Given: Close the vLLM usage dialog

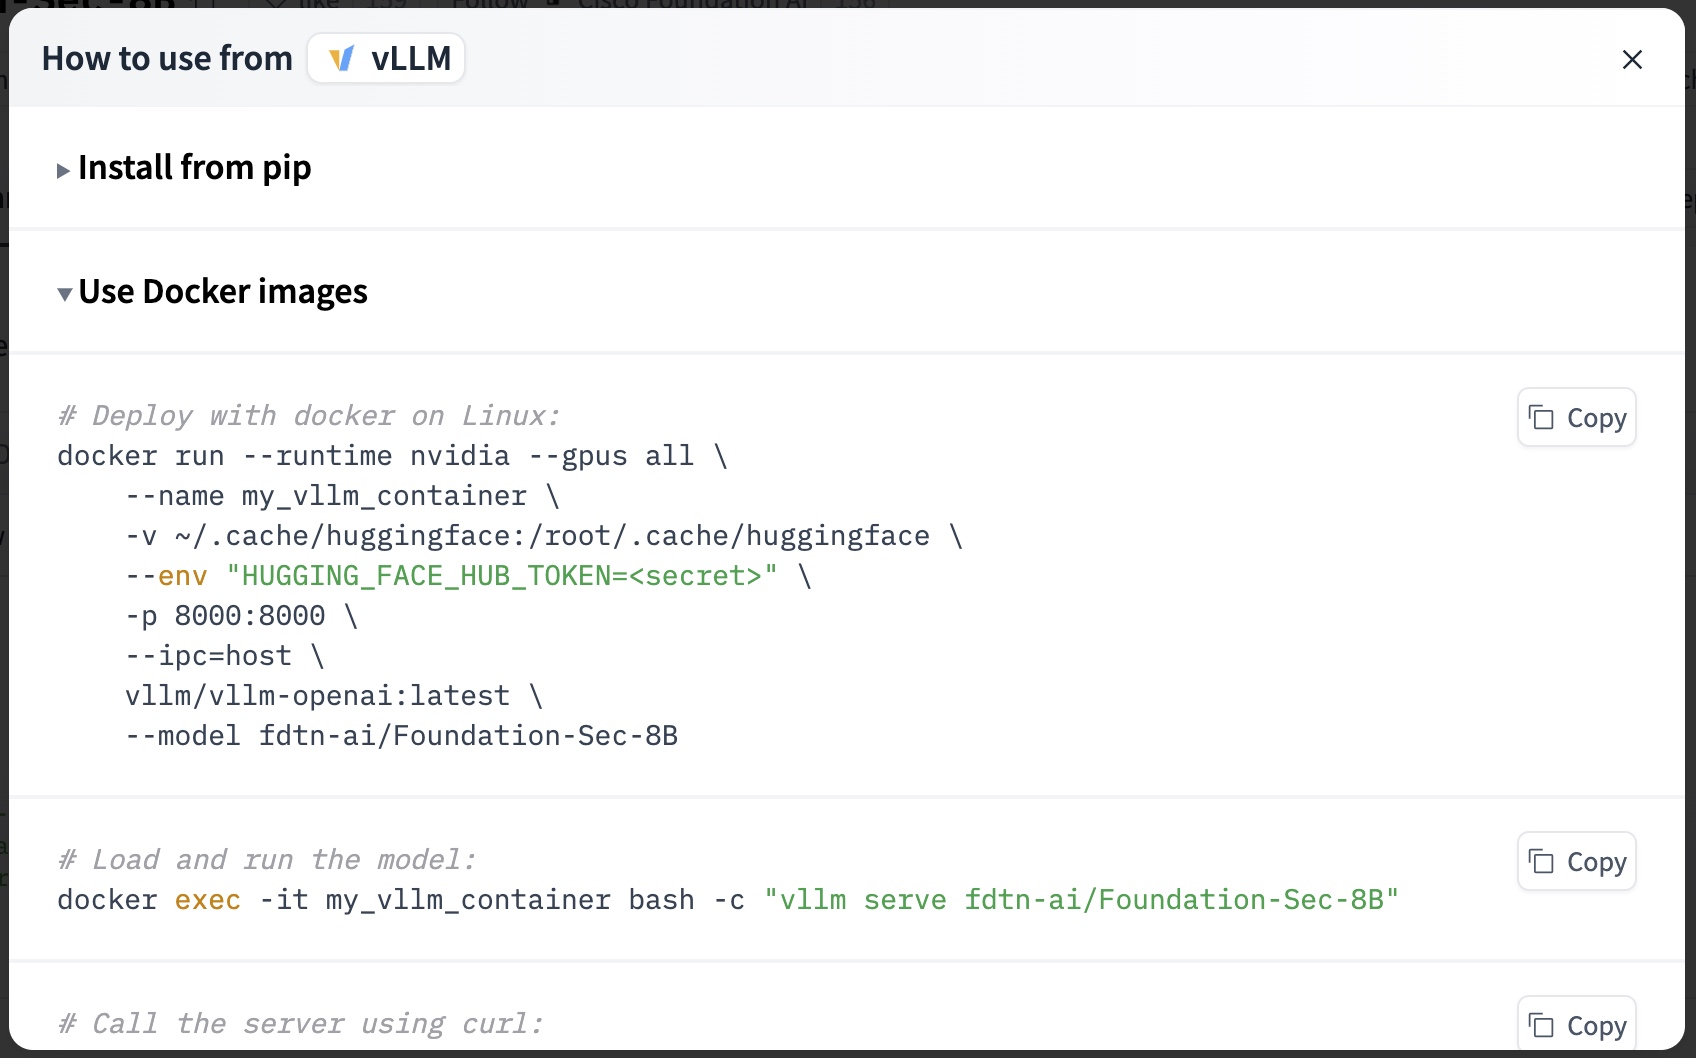Looking at the screenshot, I should tap(1632, 59).
